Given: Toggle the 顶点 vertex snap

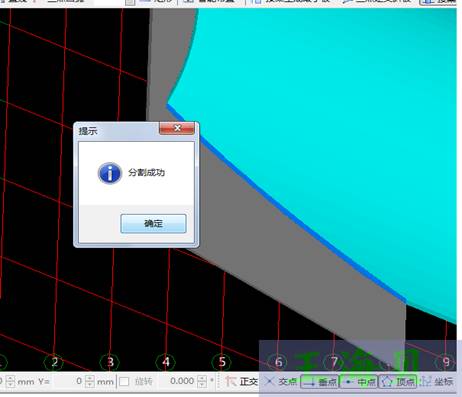Looking at the screenshot, I should click(398, 382).
